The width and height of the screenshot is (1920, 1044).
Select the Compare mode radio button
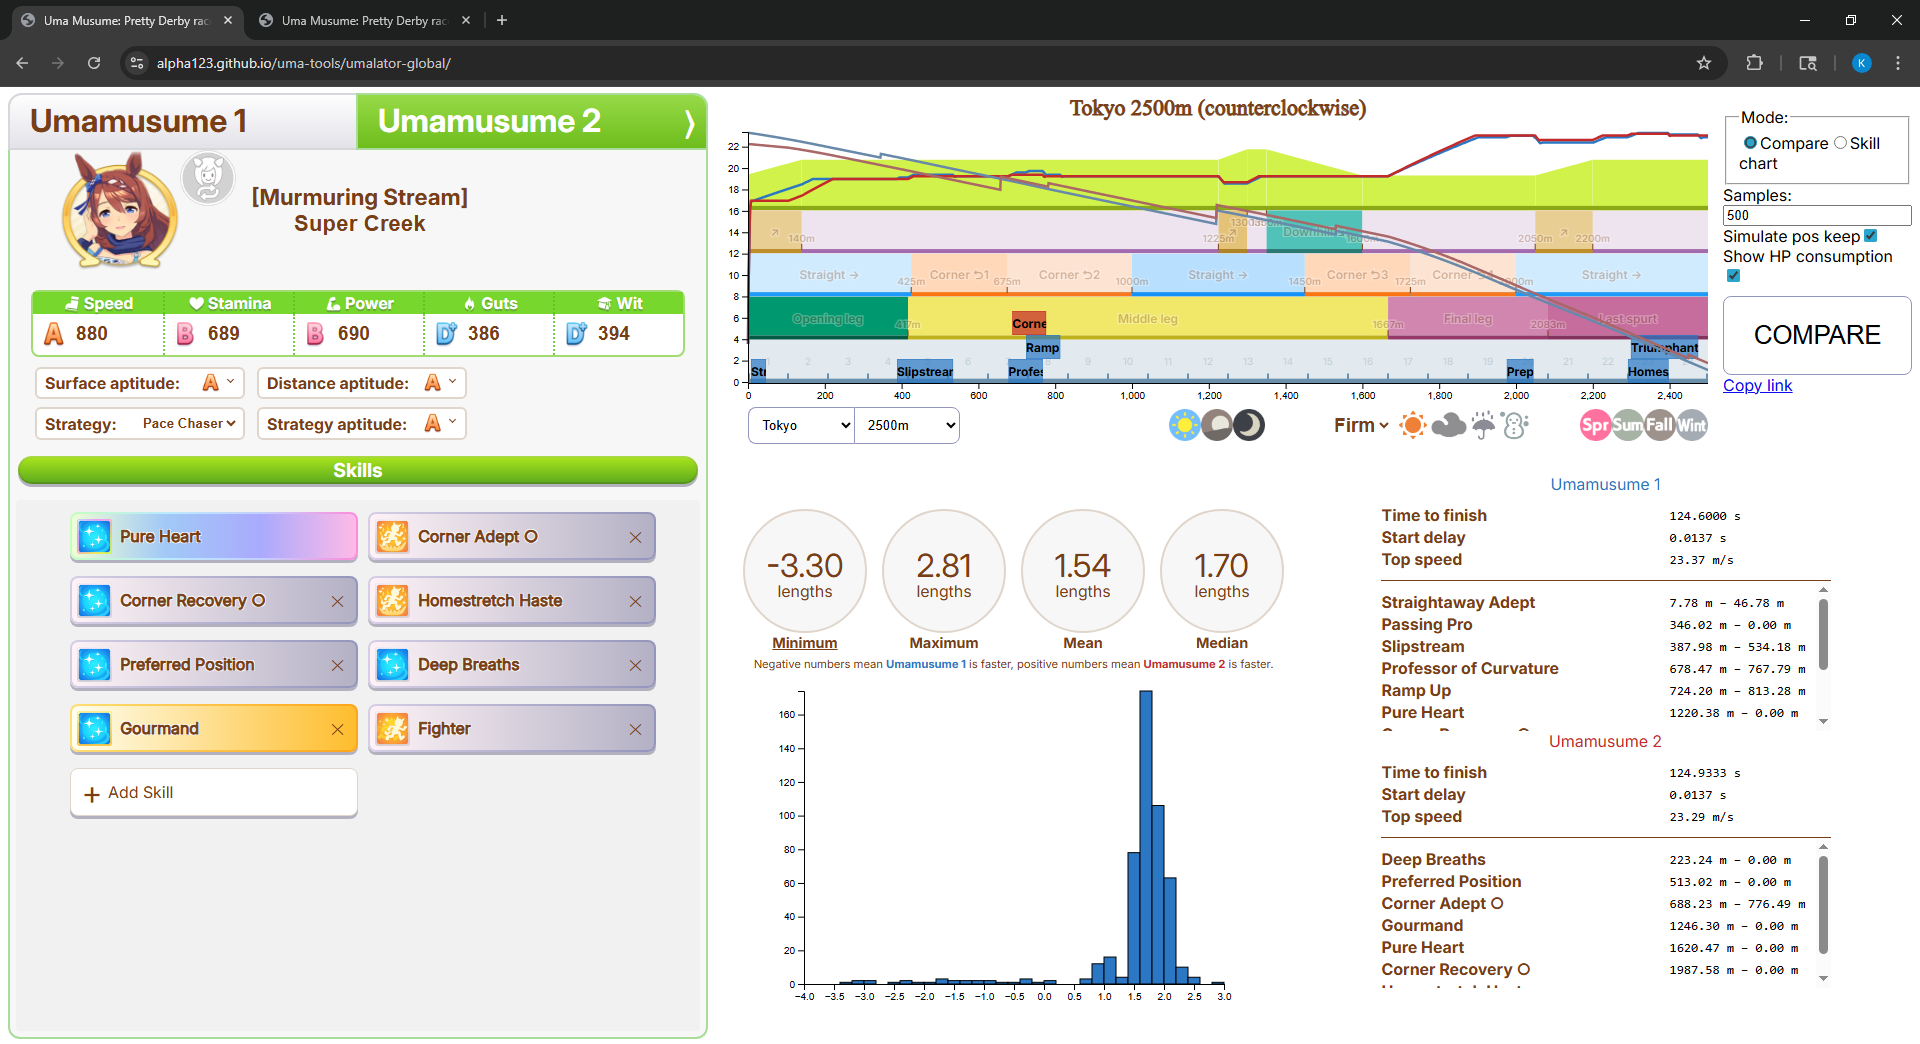tap(1750, 143)
